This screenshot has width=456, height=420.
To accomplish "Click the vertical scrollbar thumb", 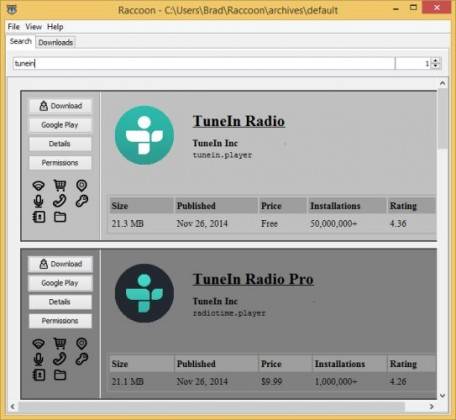I will pyautogui.click(x=442, y=119).
